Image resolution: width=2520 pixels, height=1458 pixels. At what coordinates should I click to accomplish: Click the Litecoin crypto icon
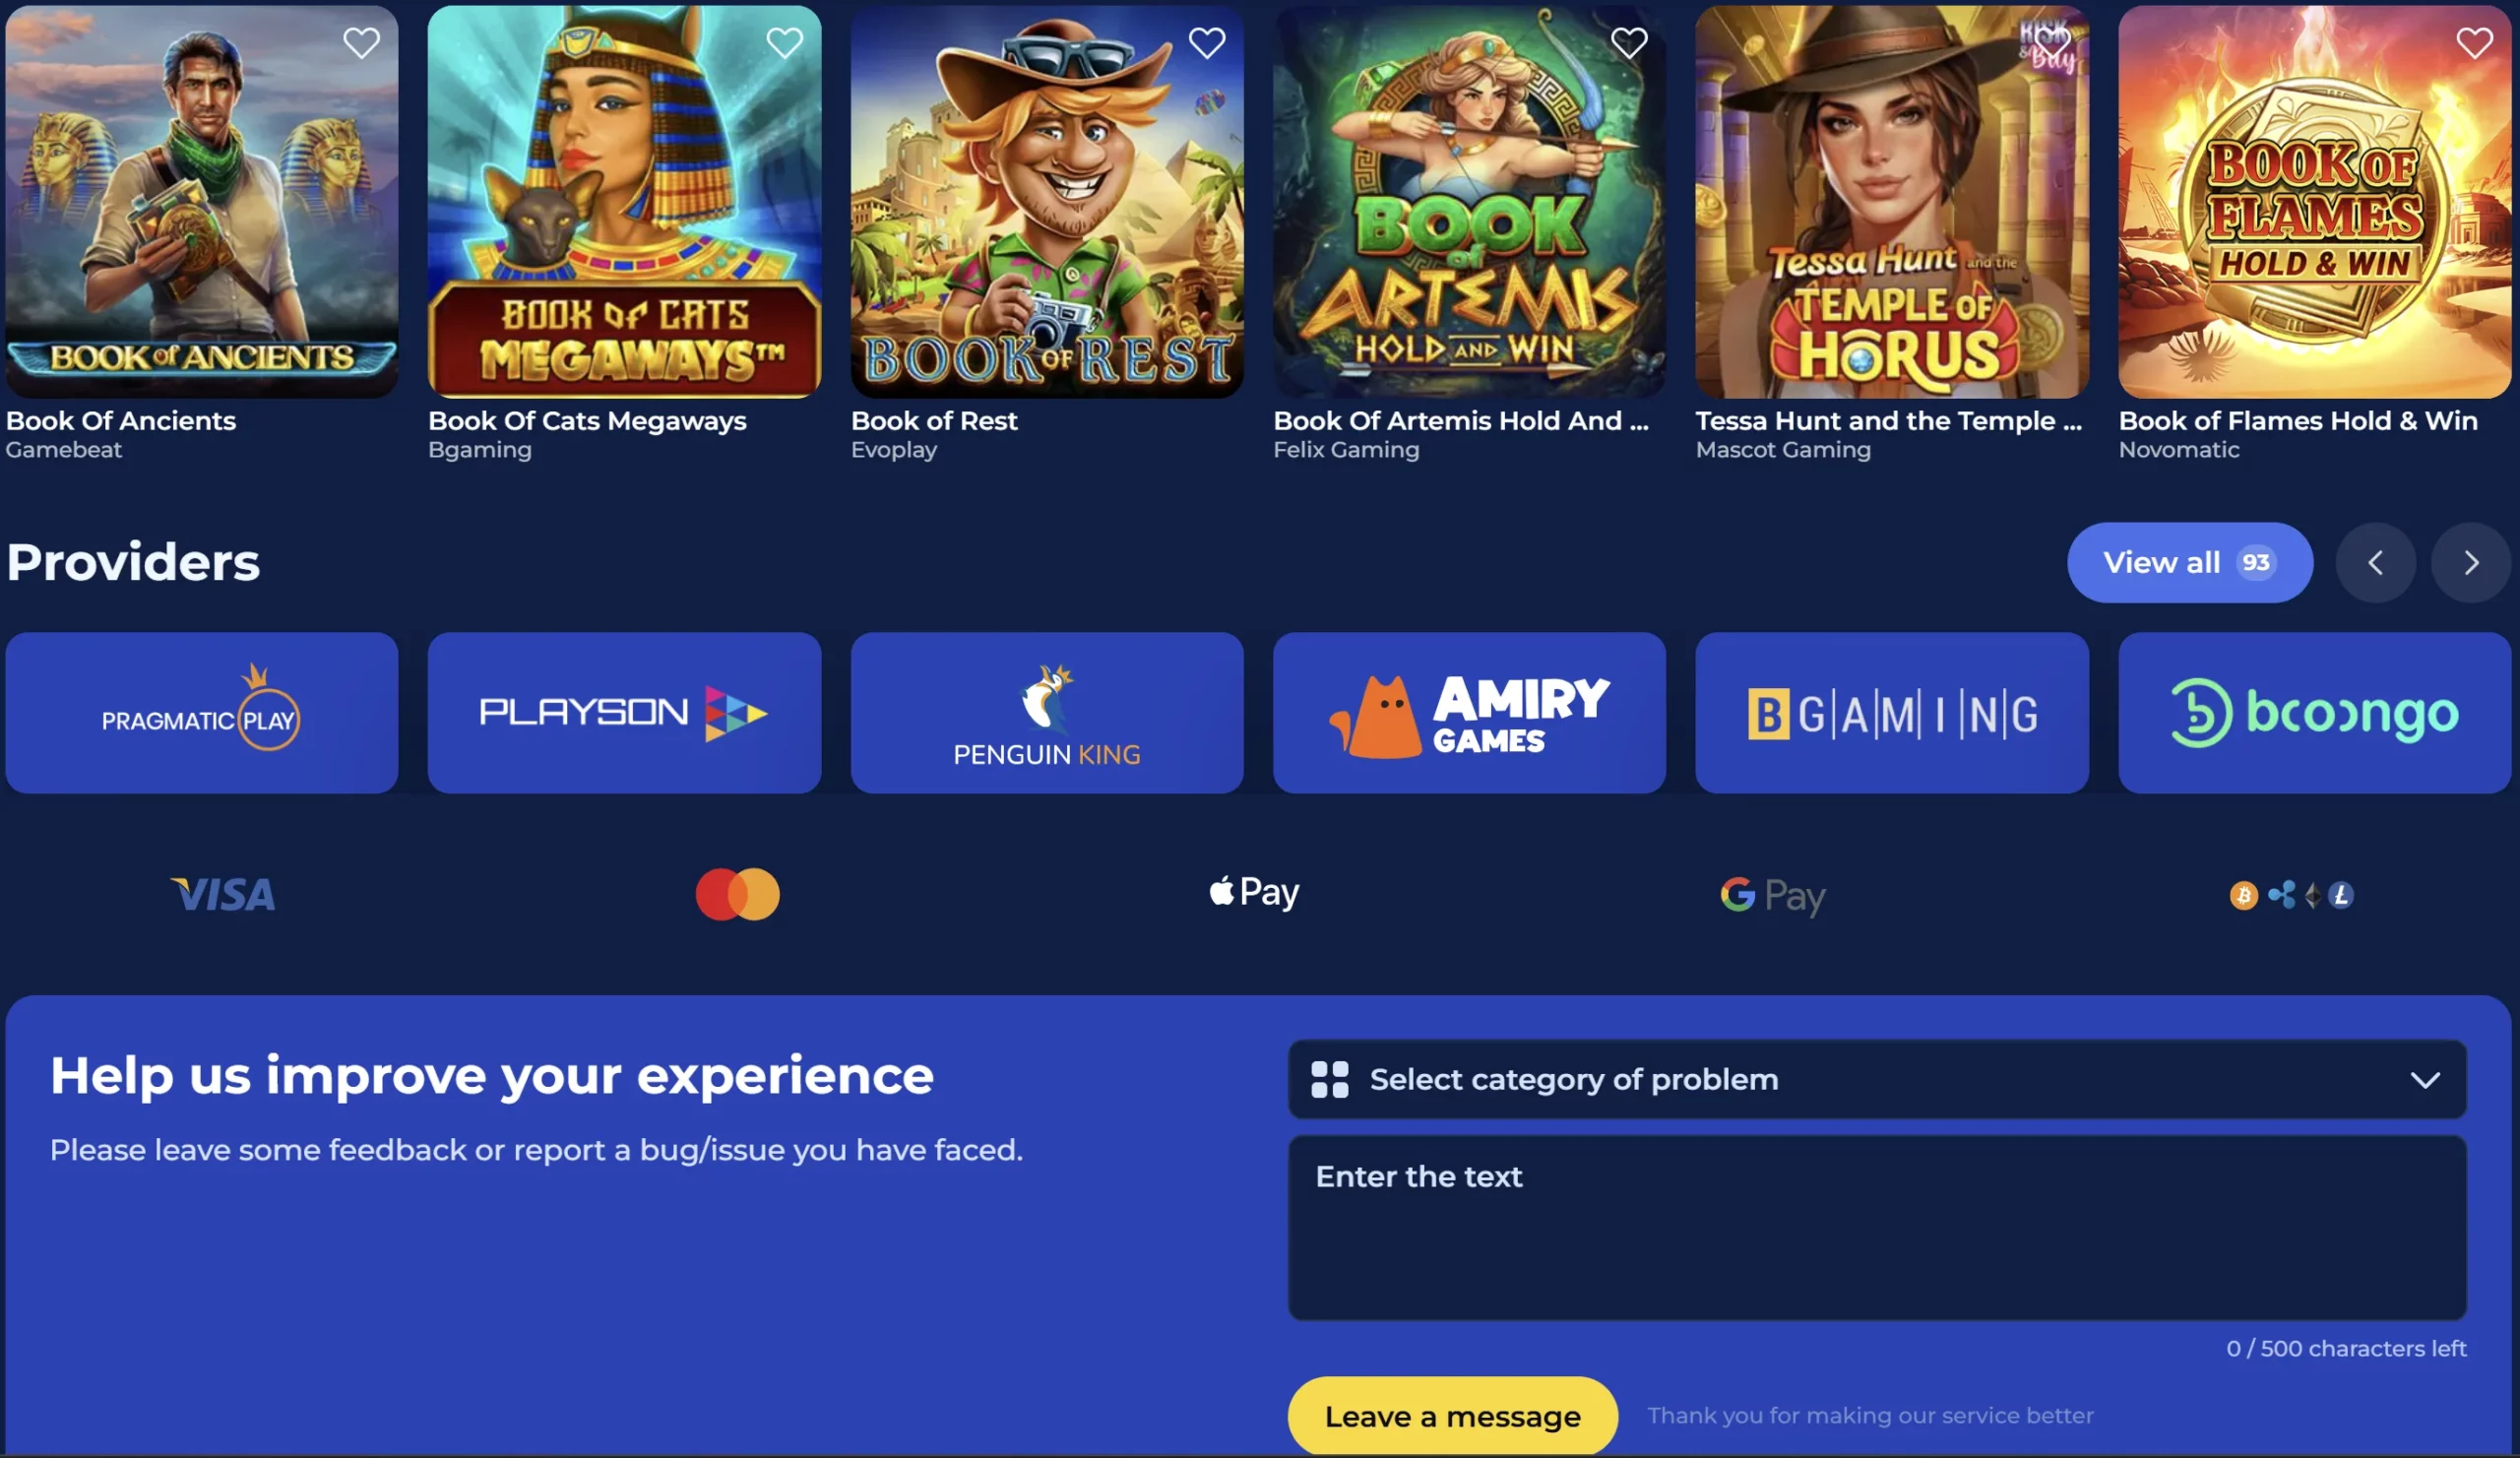coord(2340,895)
